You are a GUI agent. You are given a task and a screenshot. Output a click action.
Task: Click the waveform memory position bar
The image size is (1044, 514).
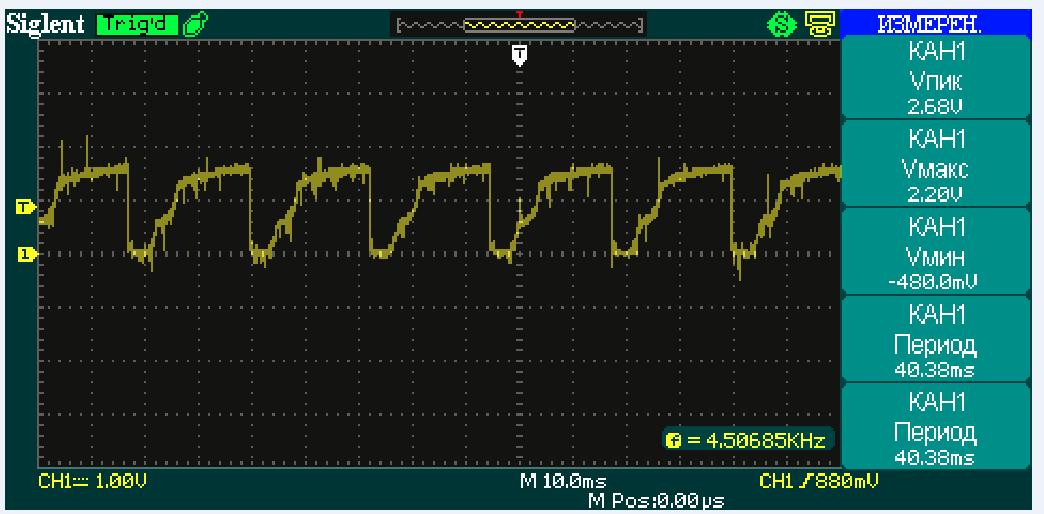click(519, 26)
